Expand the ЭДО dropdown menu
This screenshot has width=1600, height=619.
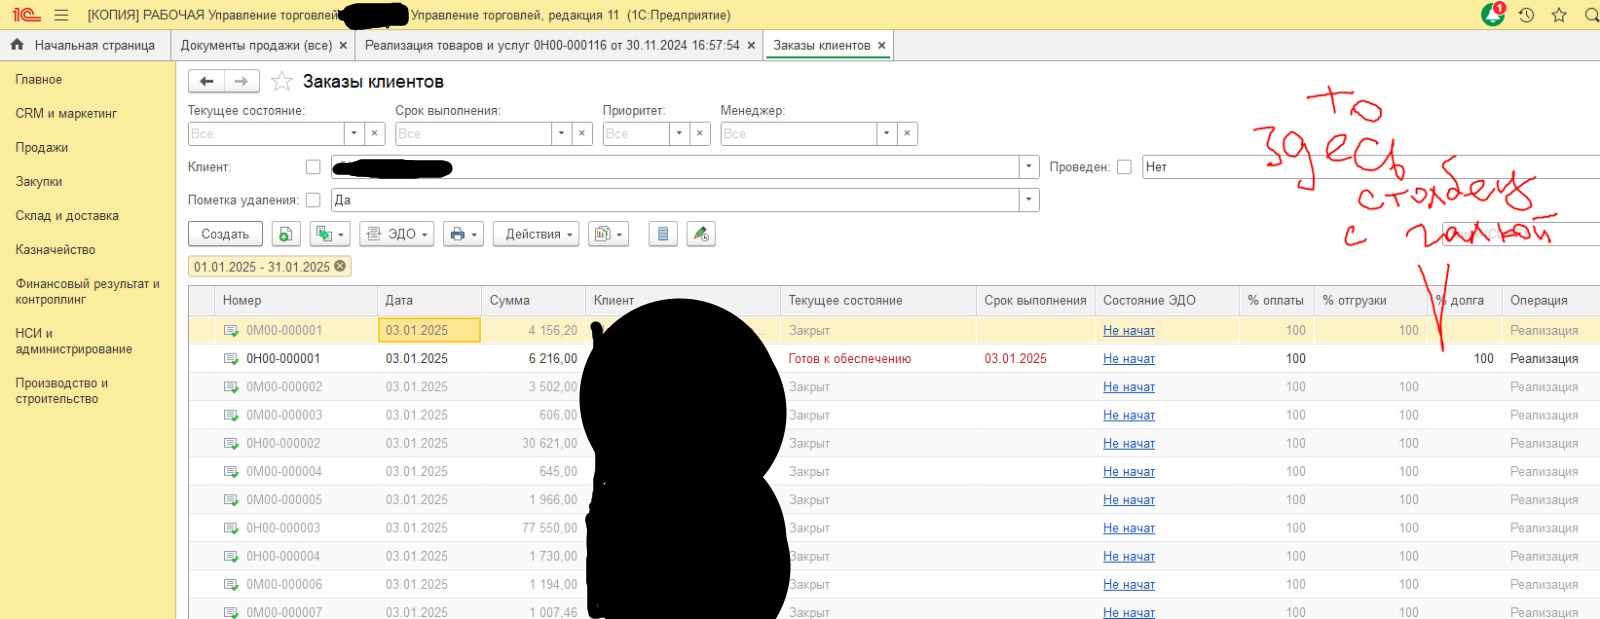[x=397, y=234]
